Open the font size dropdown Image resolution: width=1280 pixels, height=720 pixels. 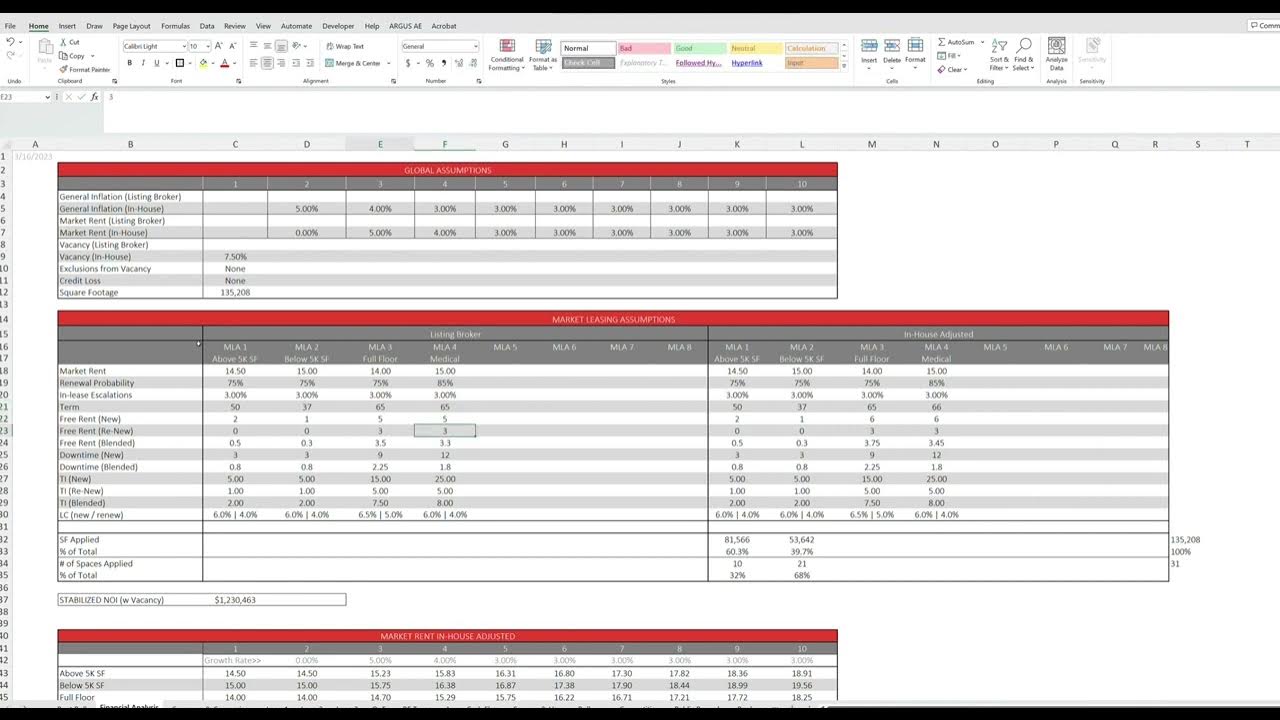[207, 46]
